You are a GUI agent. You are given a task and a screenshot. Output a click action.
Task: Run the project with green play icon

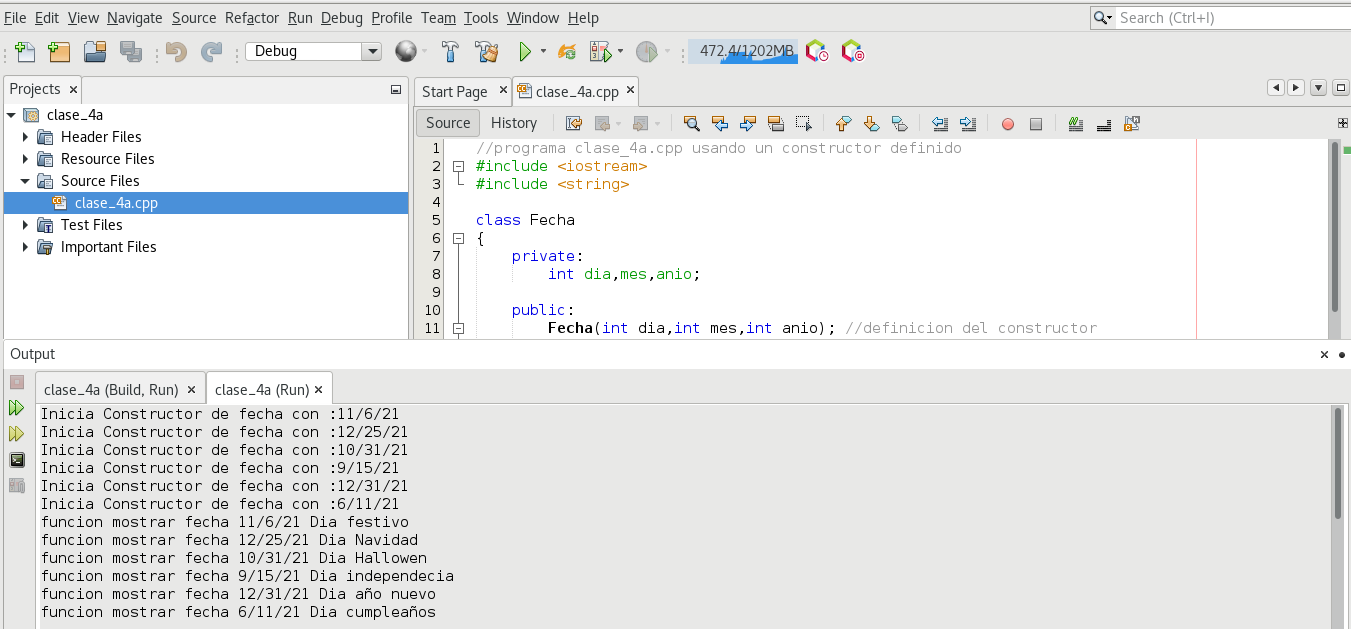(524, 52)
